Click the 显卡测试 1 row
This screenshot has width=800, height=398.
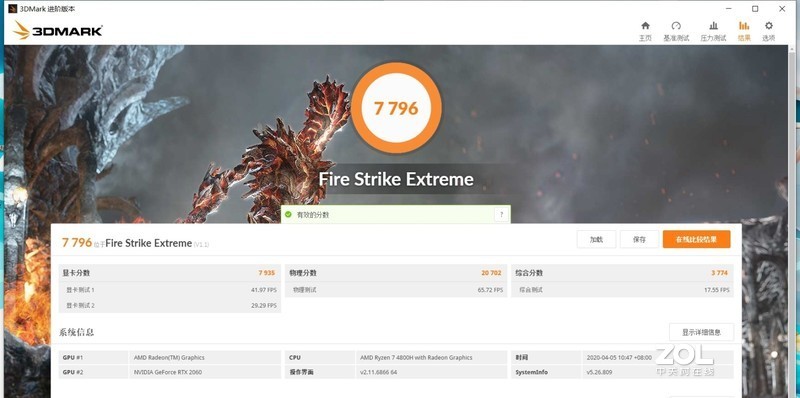(169, 290)
